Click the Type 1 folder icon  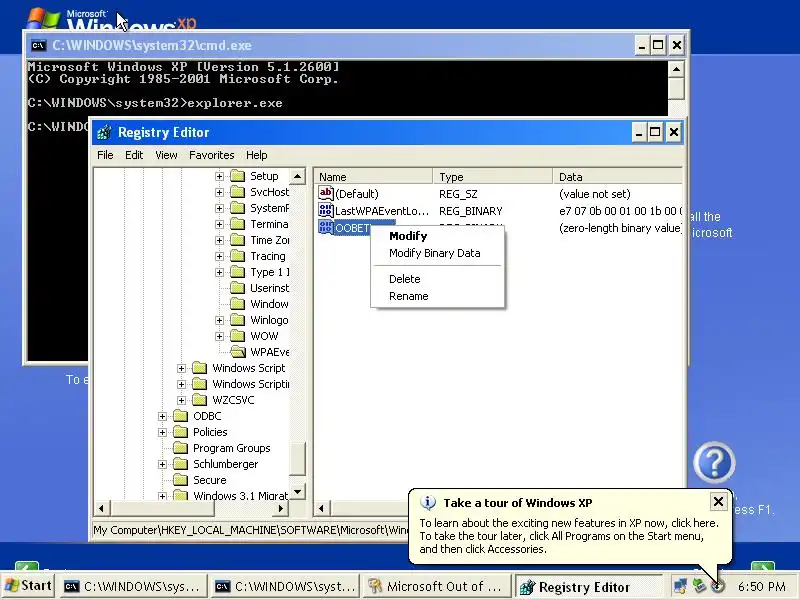(238, 272)
